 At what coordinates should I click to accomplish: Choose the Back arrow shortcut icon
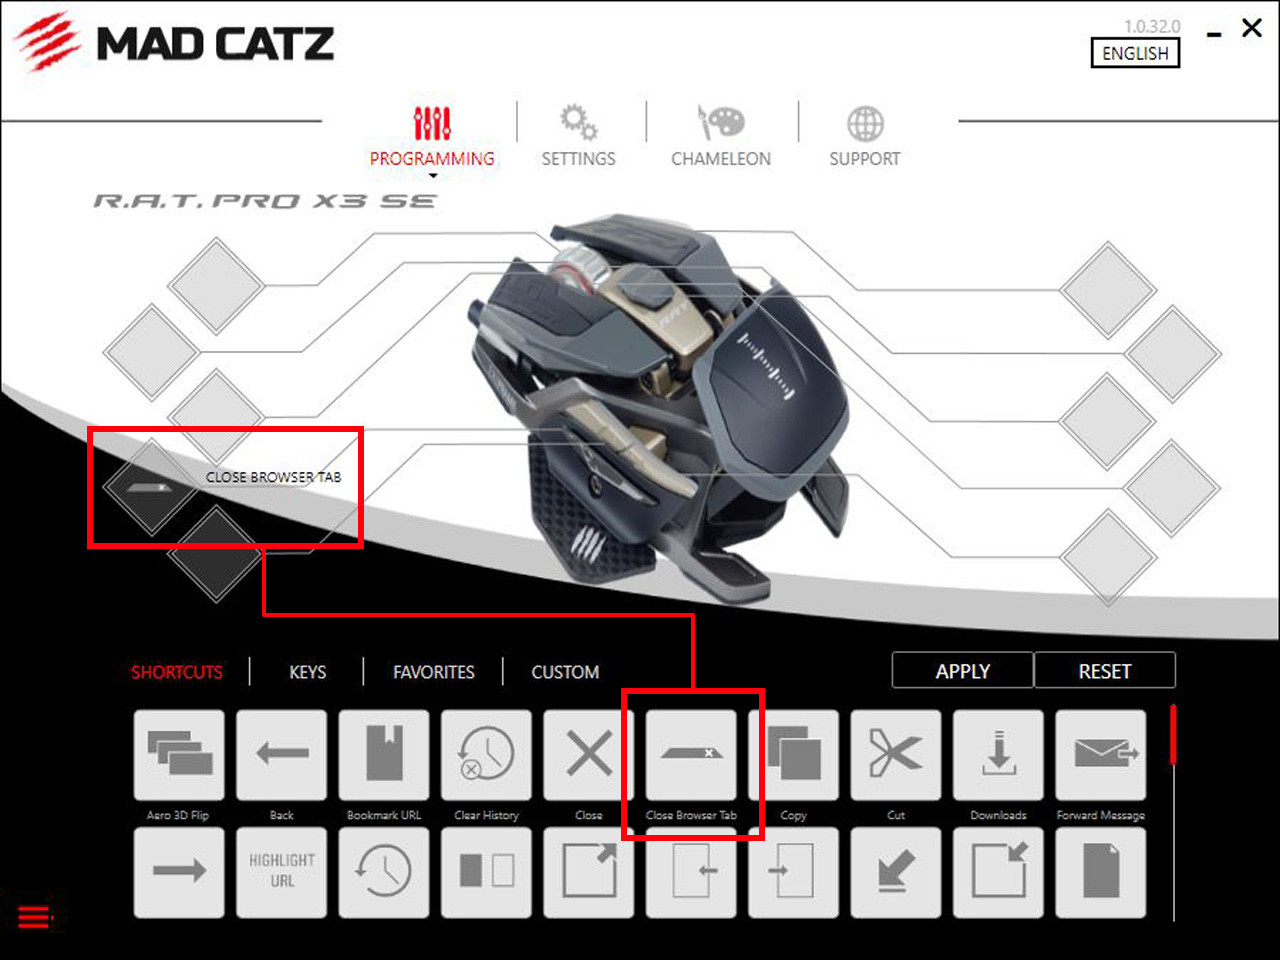[281, 755]
